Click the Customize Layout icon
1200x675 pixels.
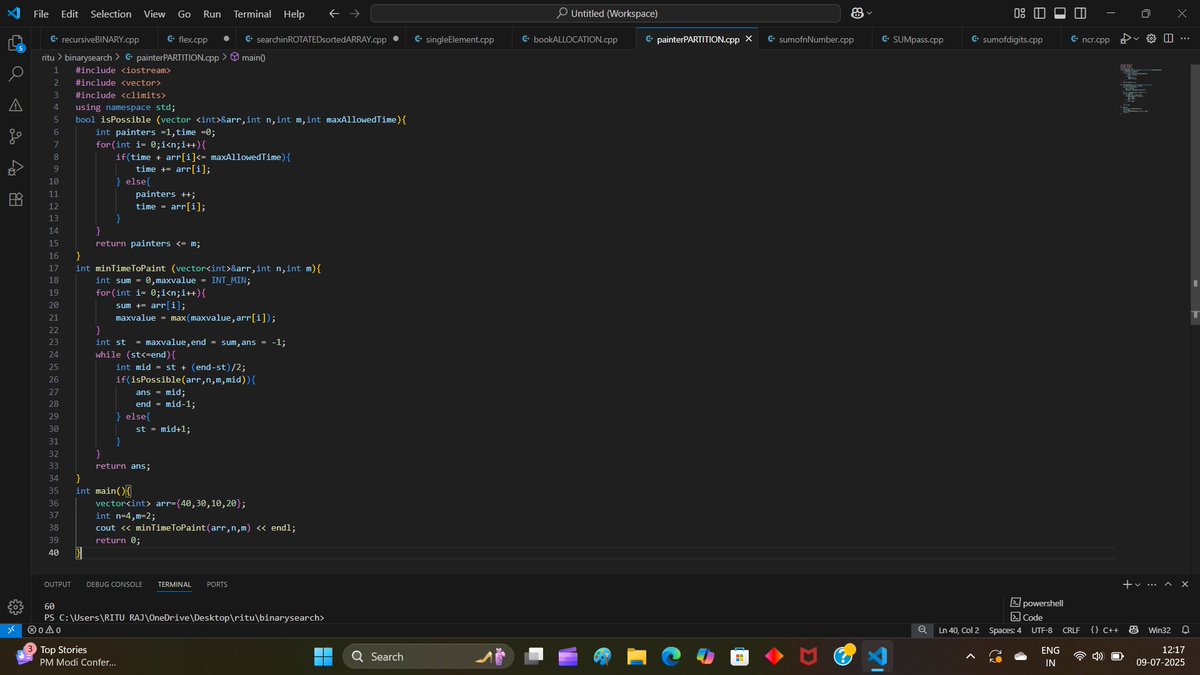pos(1019,14)
